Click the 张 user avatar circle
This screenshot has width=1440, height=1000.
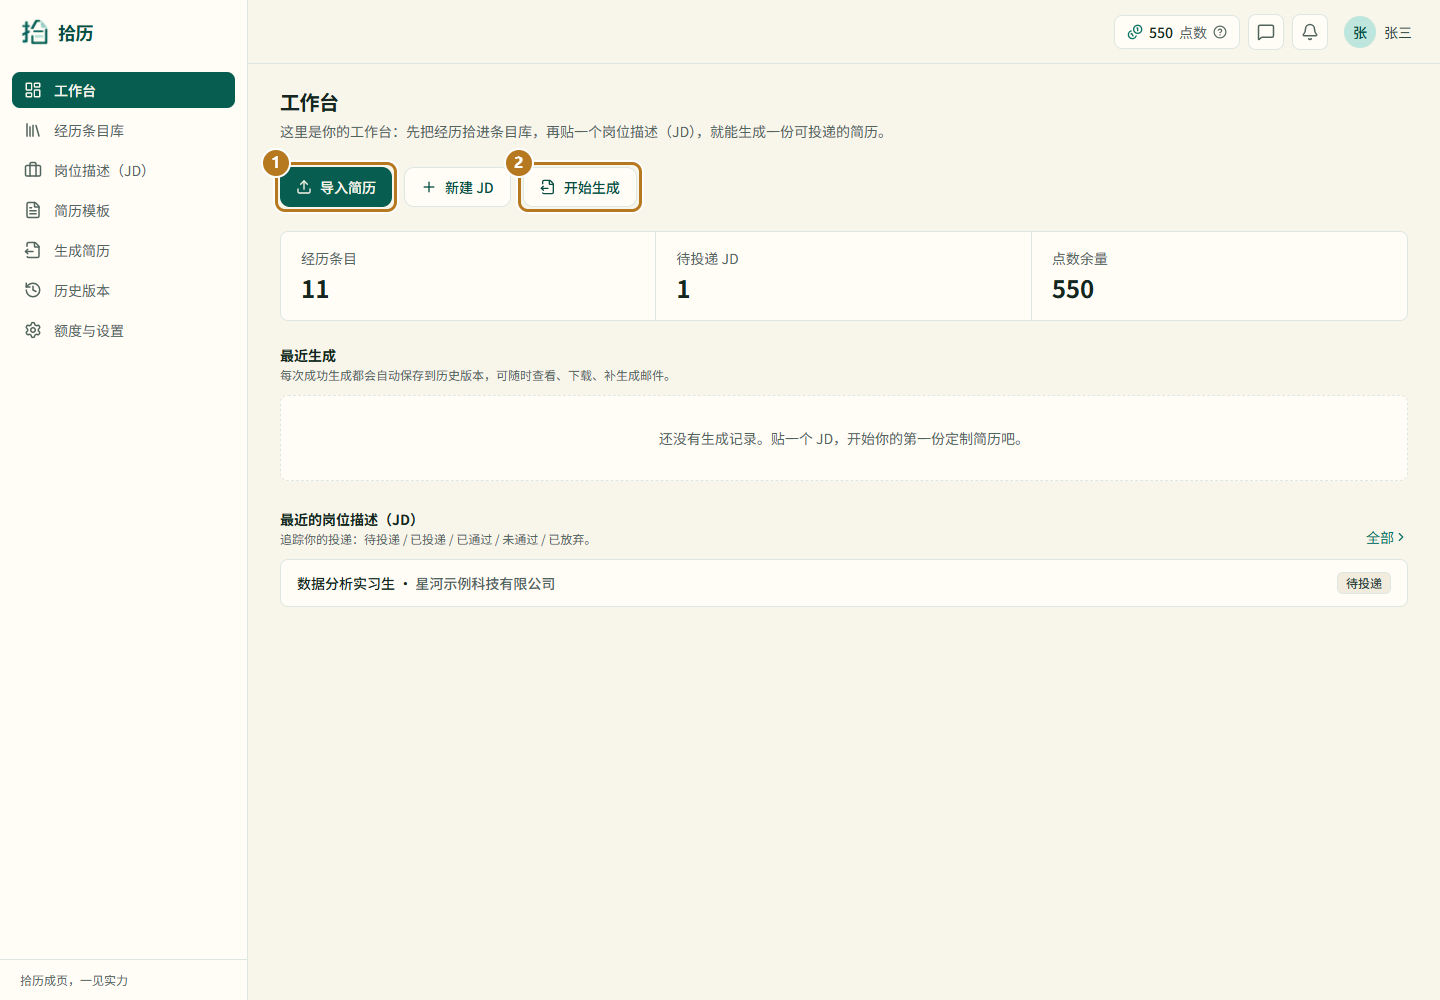[x=1360, y=32]
